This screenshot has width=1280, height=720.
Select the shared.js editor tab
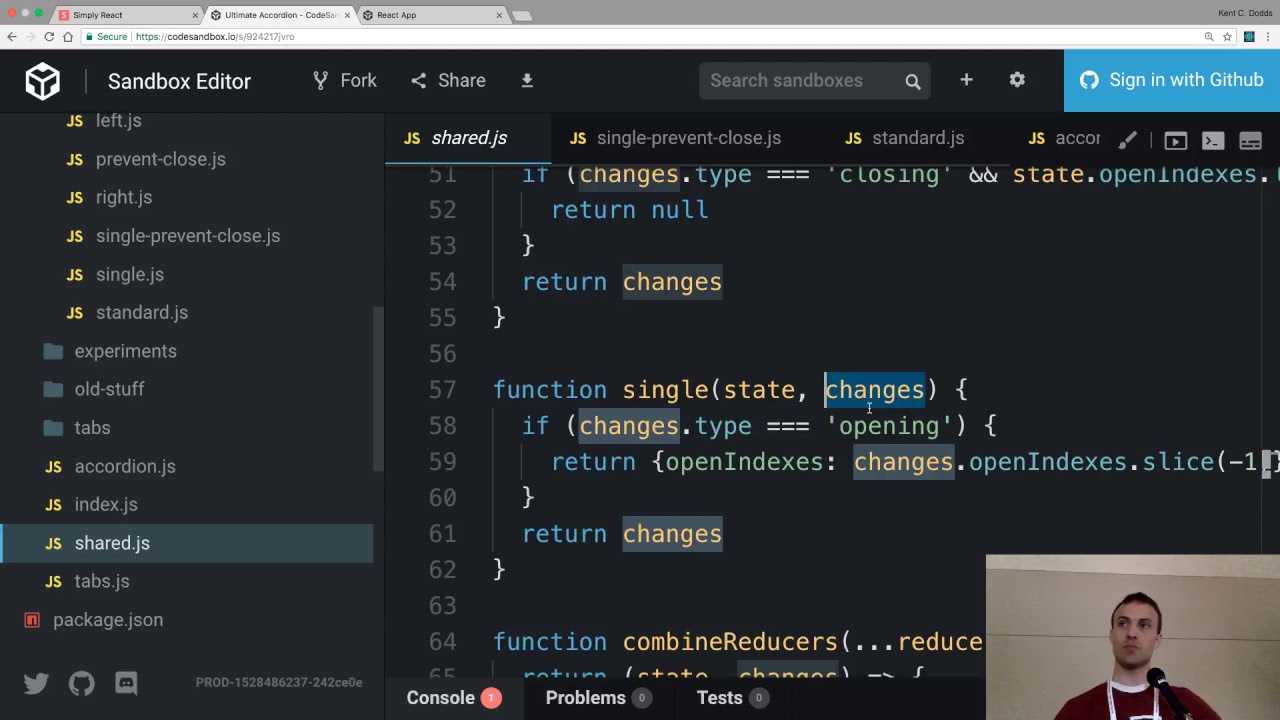pos(468,139)
